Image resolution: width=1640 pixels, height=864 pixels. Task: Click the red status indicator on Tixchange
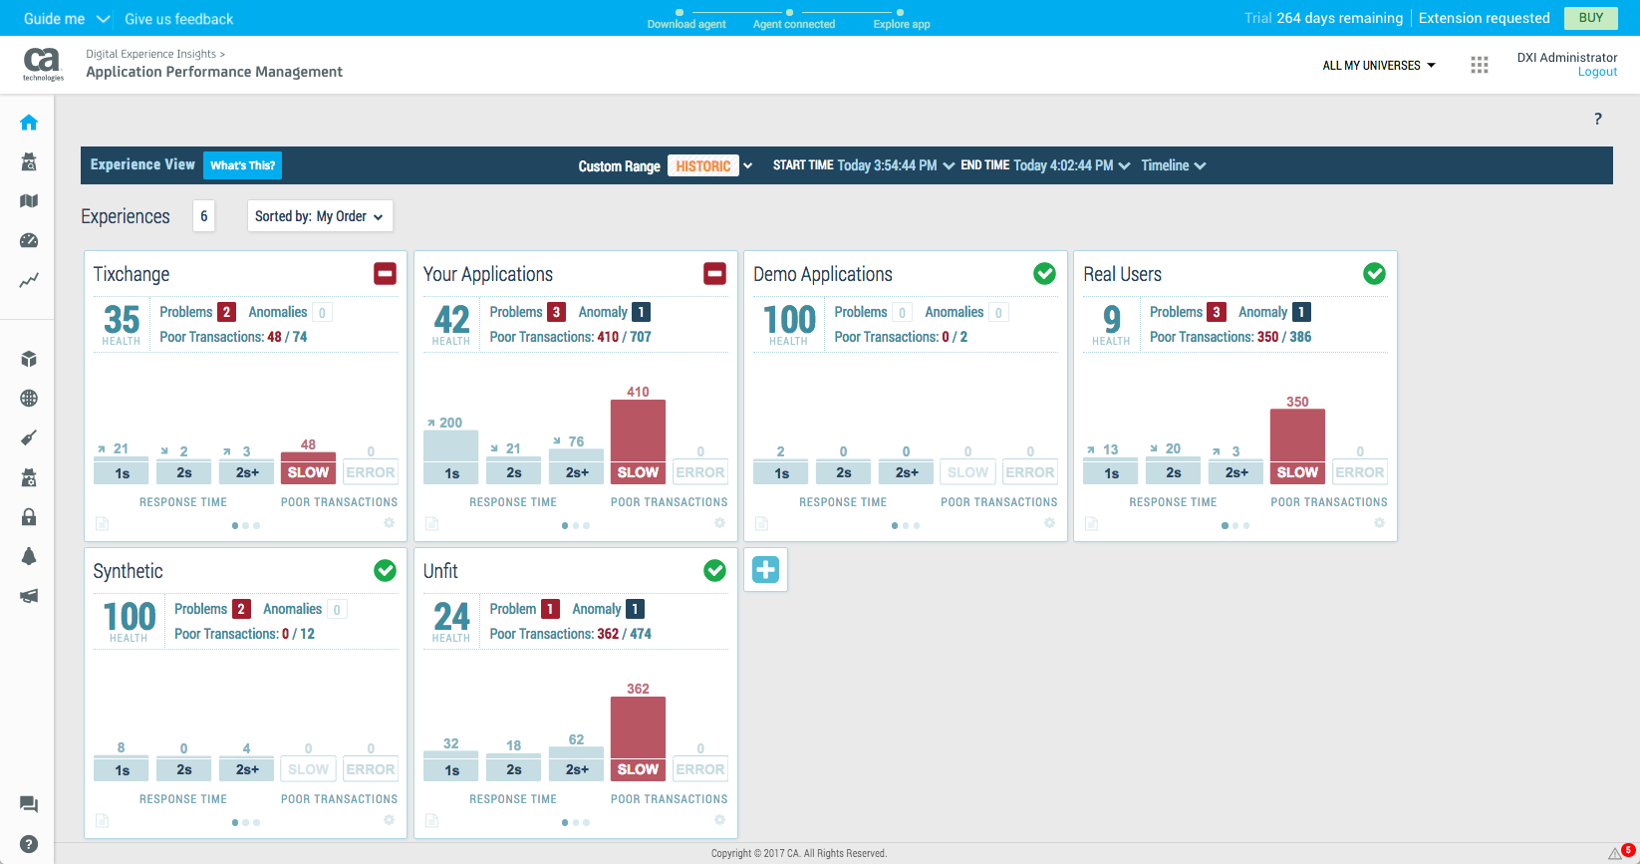click(x=385, y=274)
